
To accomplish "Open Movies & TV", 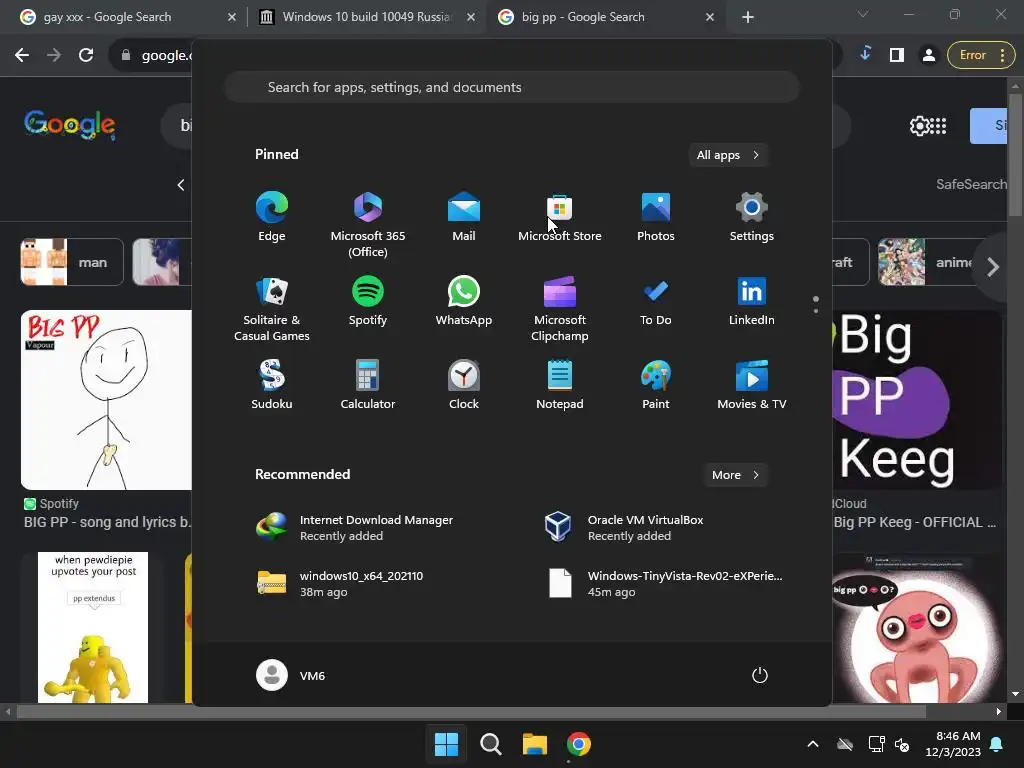I will point(752,385).
